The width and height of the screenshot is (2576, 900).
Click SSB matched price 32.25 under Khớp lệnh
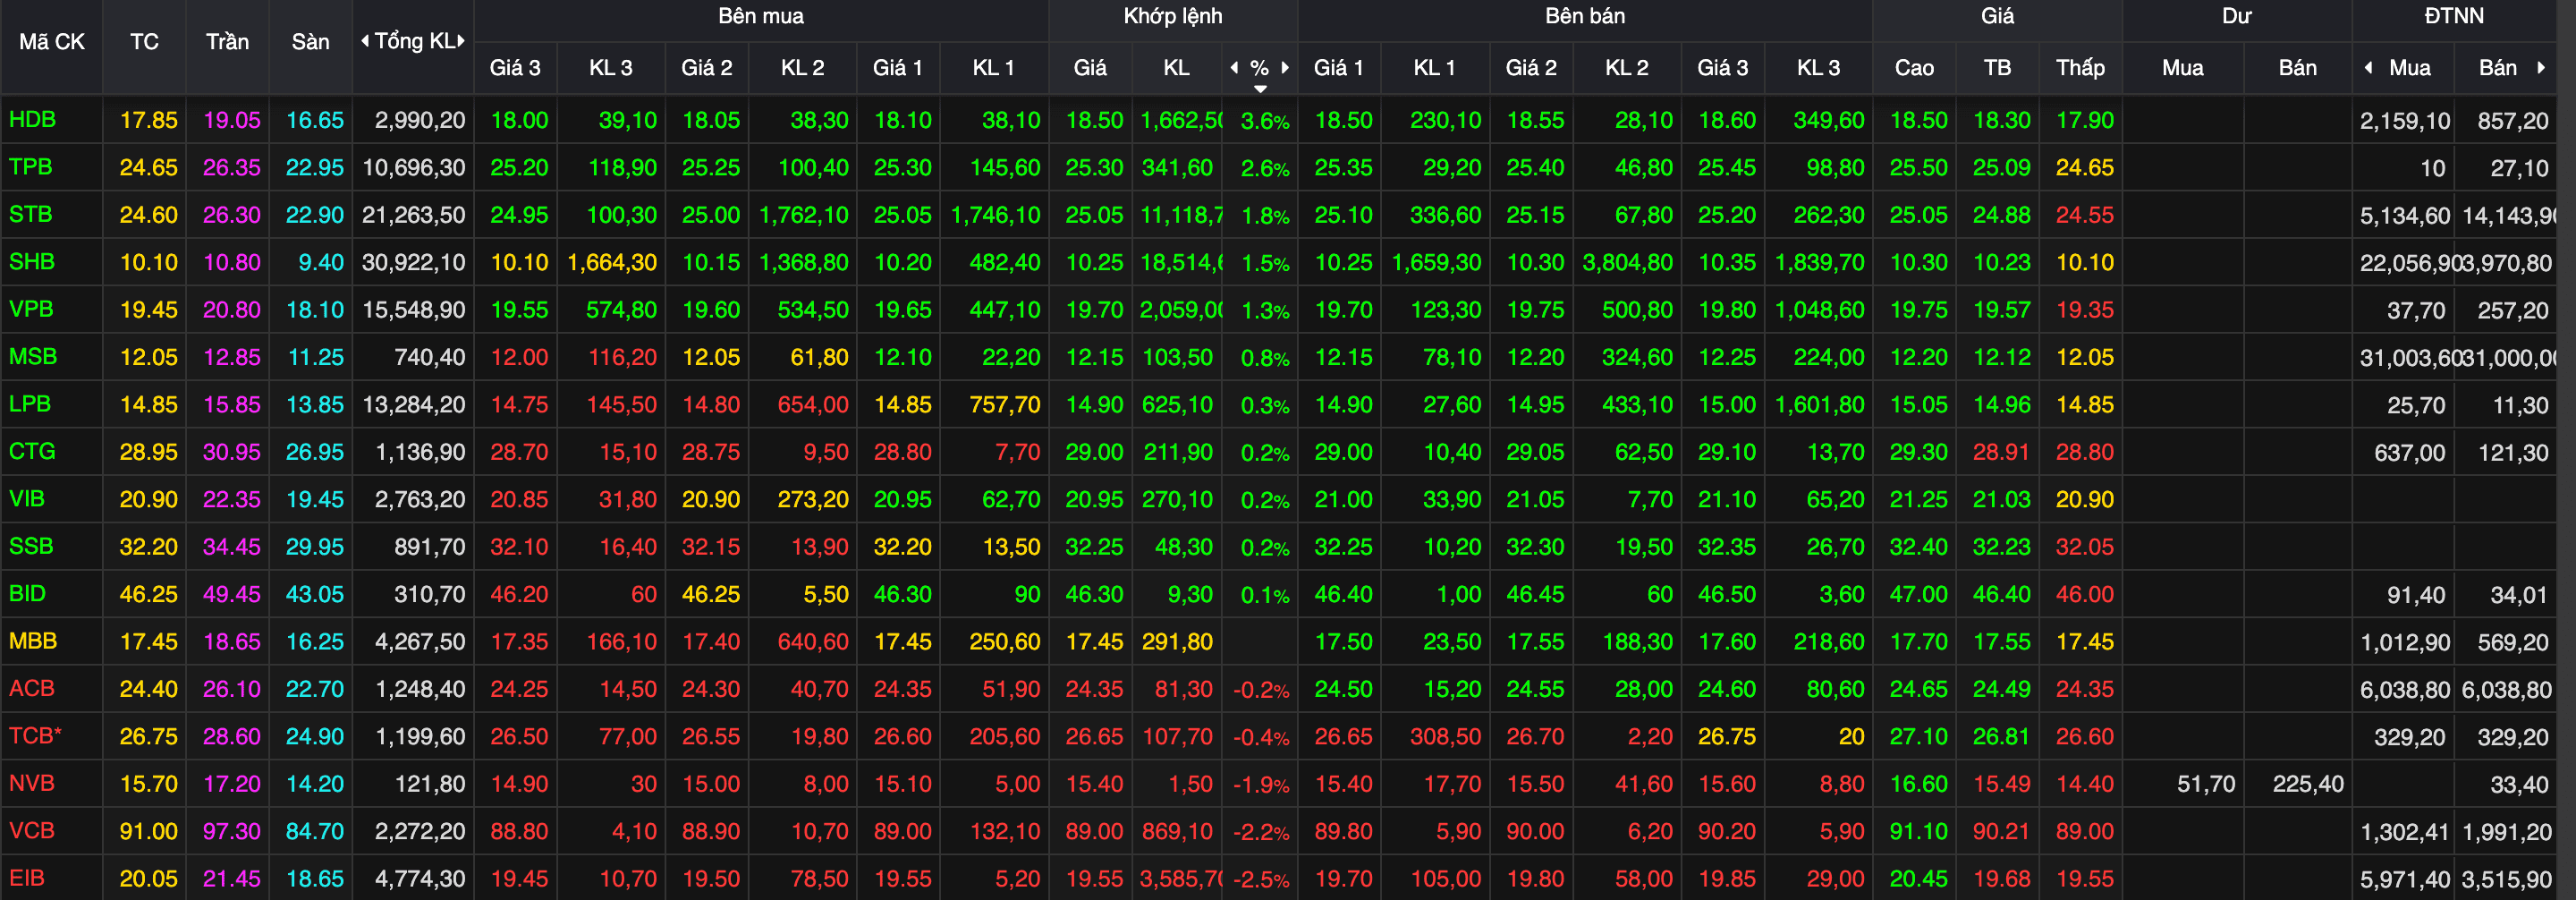coord(1094,546)
